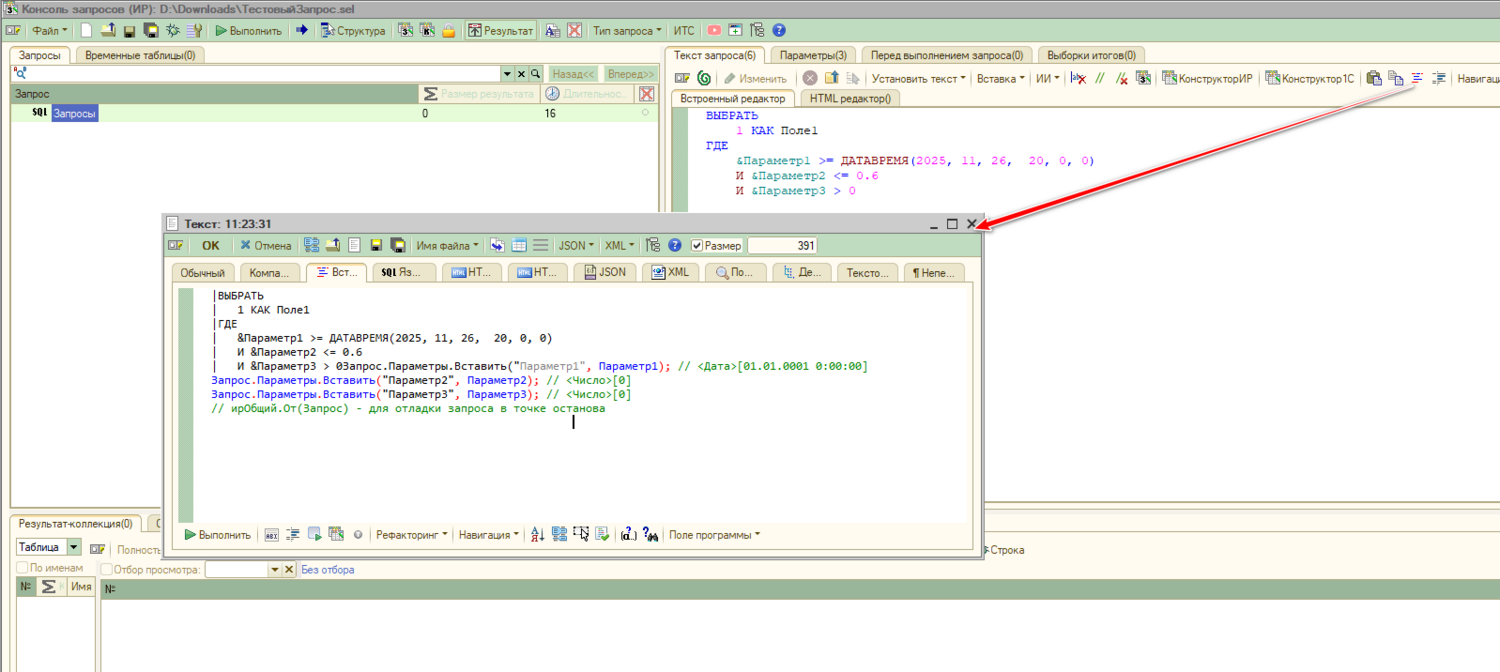Viewport: 1500px width, 672px height.
Task: Open the КонструкторИР query builder
Action: click(1207, 78)
